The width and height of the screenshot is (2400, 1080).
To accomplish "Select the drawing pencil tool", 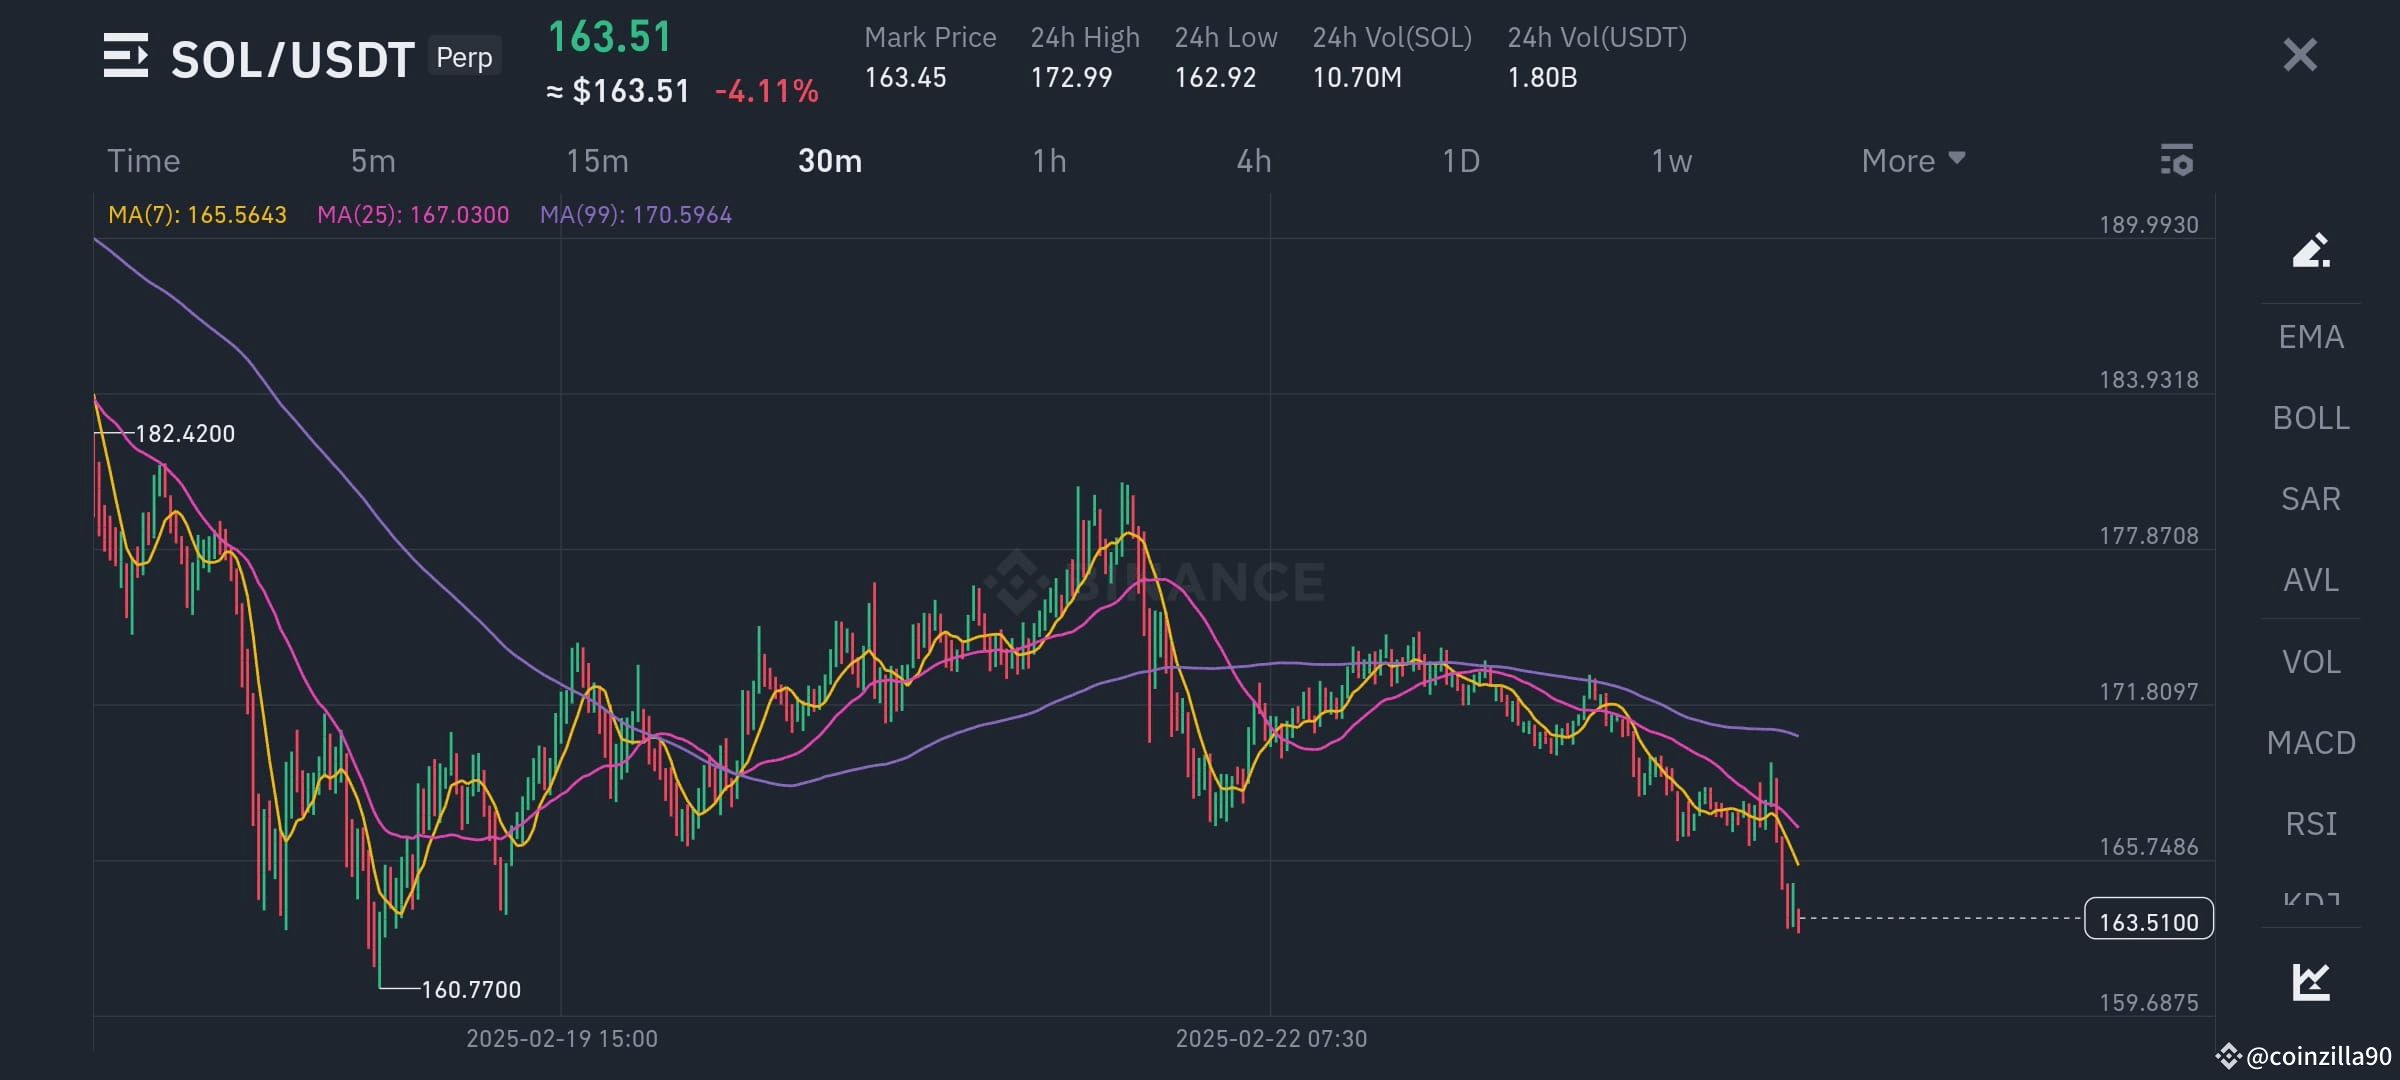I will point(2311,250).
